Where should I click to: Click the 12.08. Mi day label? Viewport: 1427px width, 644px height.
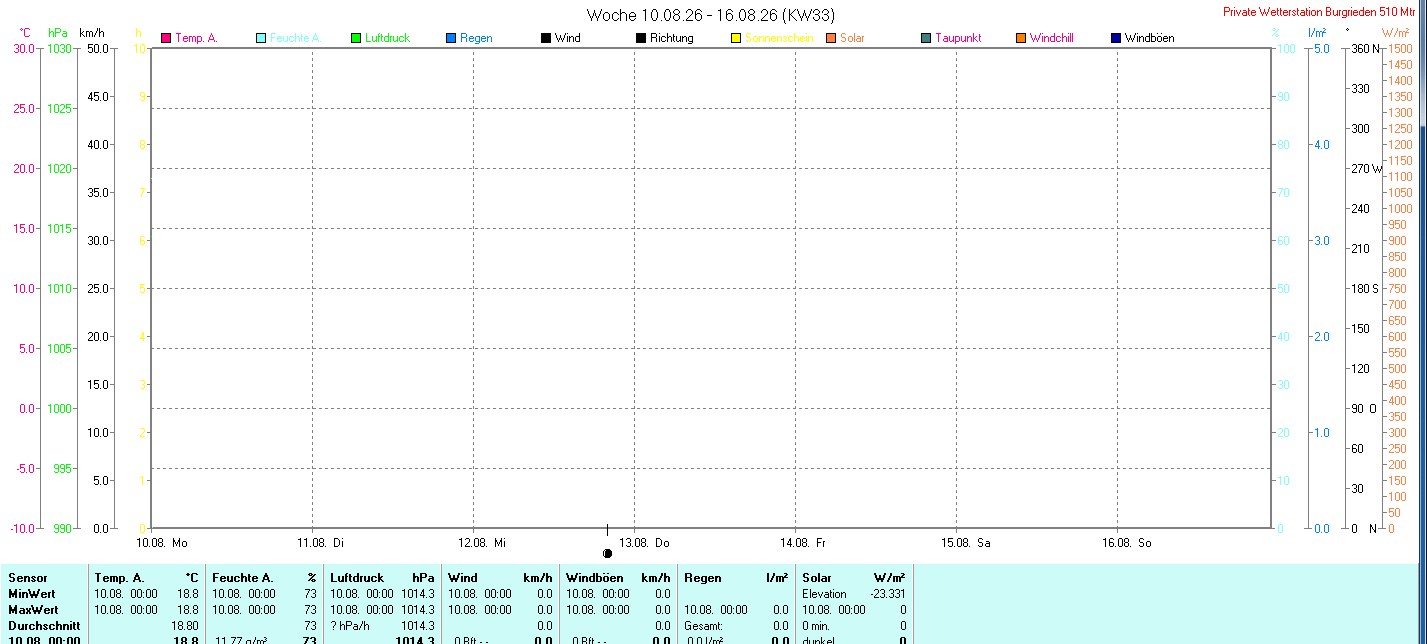tap(482, 543)
